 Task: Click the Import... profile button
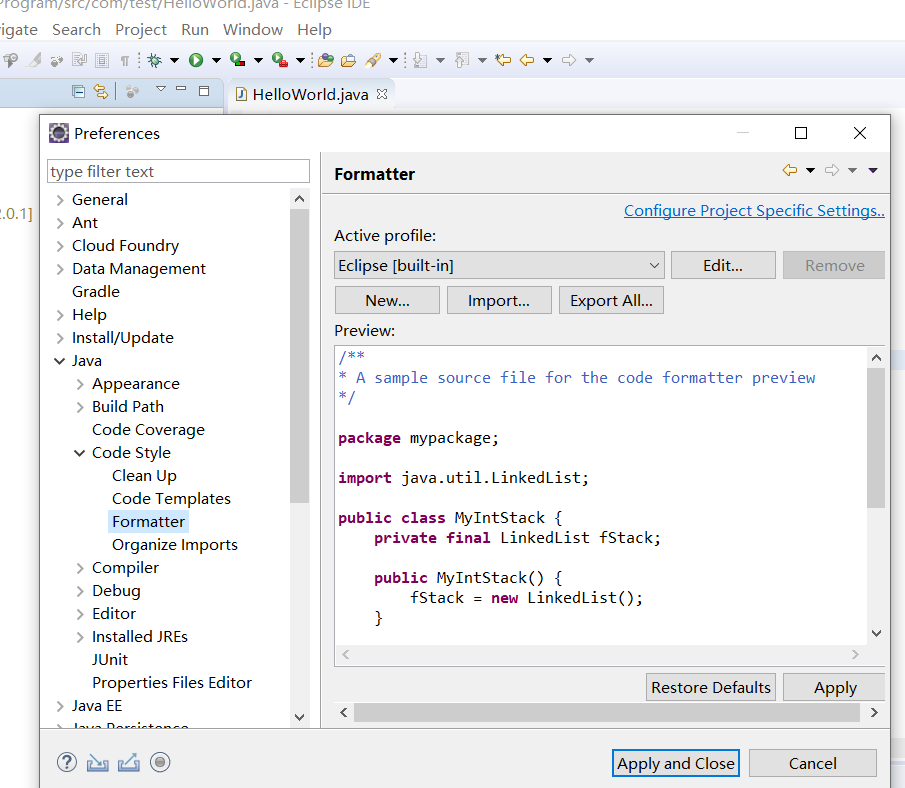(x=499, y=300)
